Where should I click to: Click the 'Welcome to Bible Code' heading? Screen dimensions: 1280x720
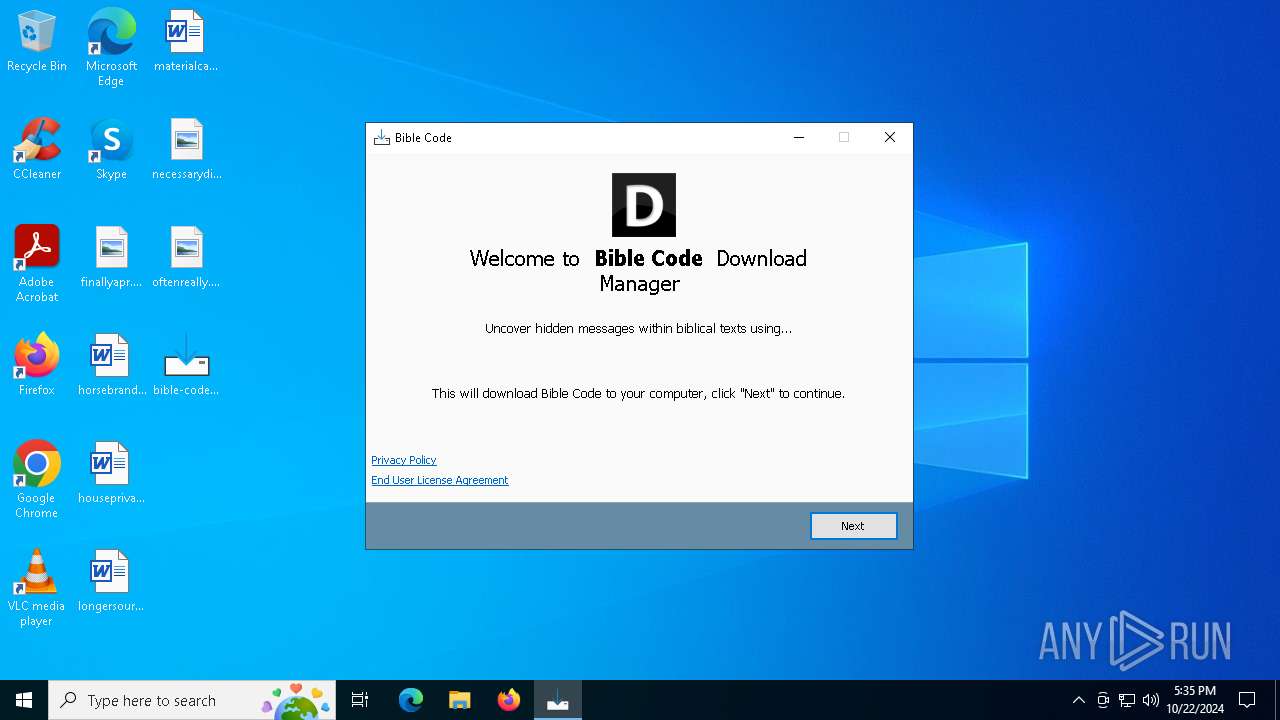(x=638, y=271)
